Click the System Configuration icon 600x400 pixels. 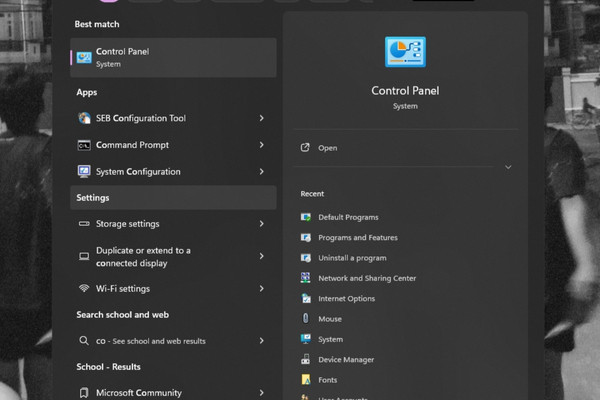84,171
